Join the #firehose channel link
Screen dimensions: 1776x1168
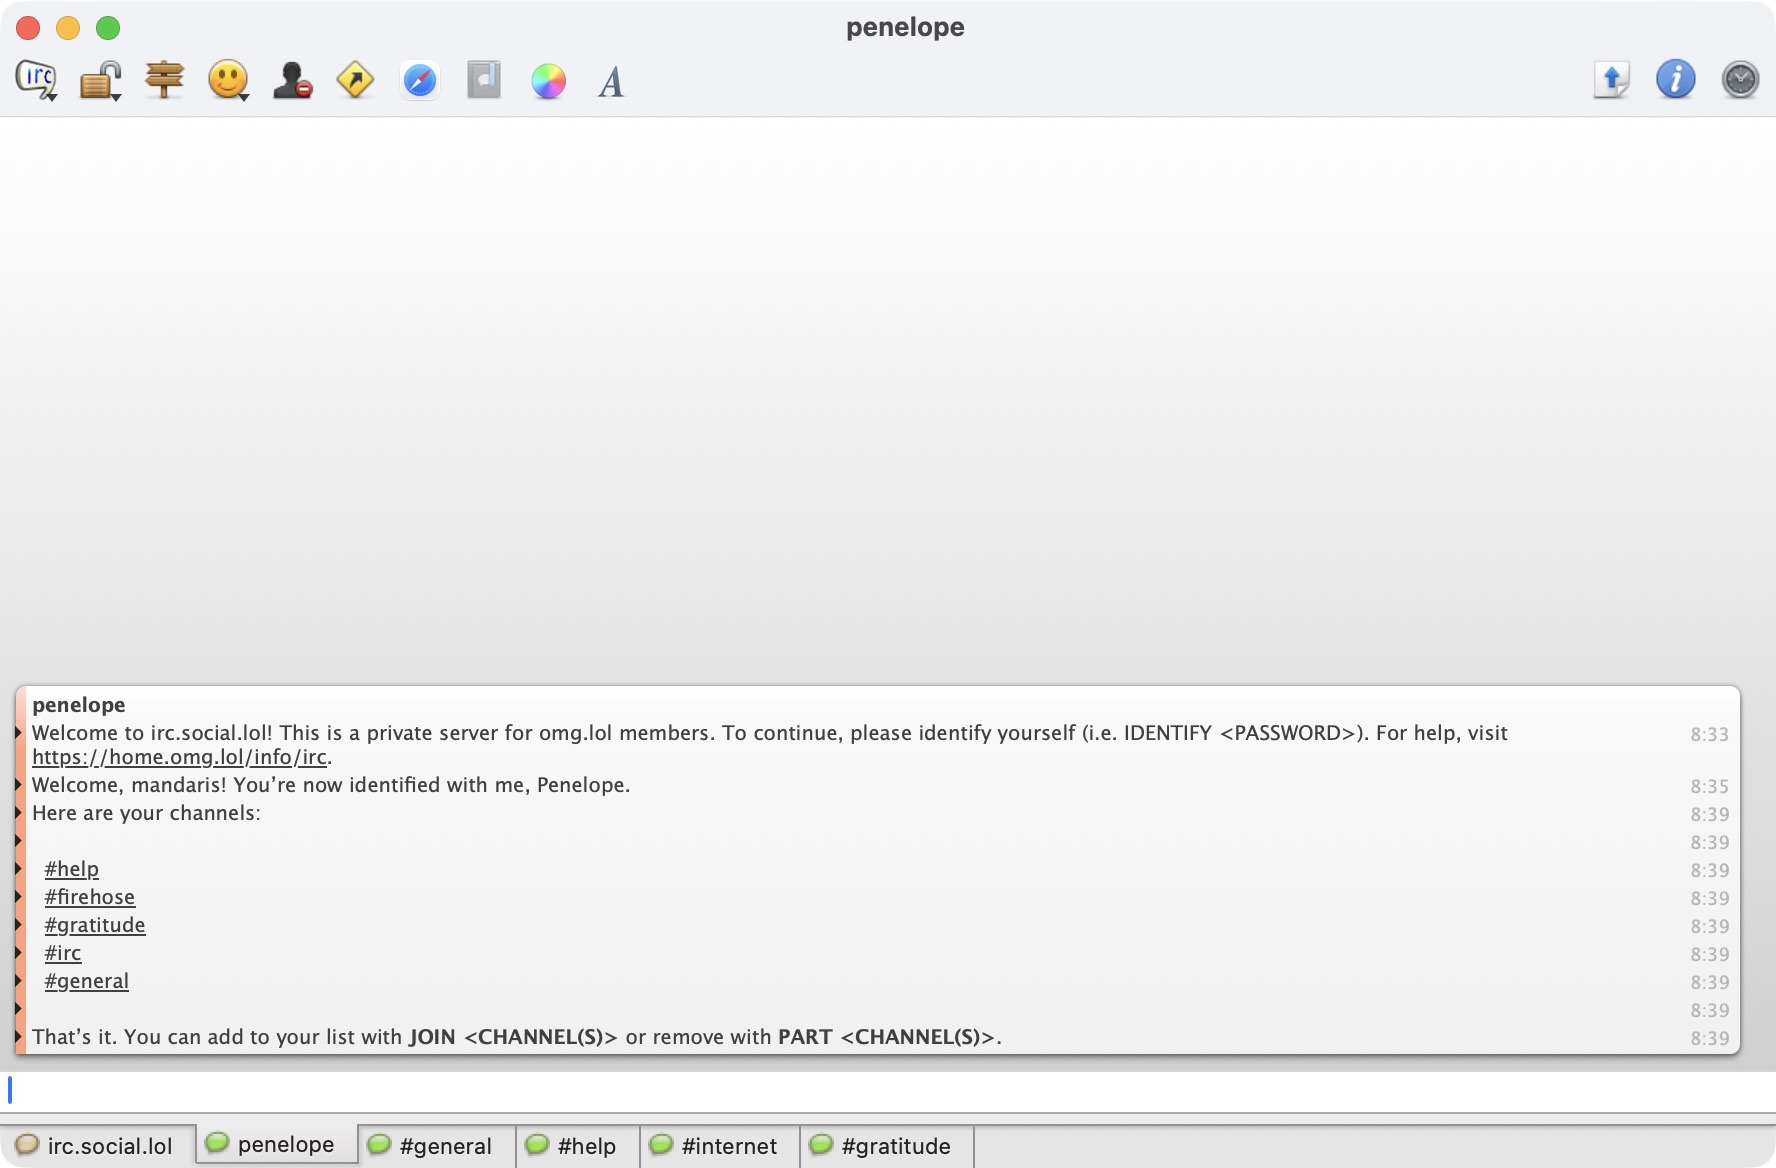click(x=90, y=897)
